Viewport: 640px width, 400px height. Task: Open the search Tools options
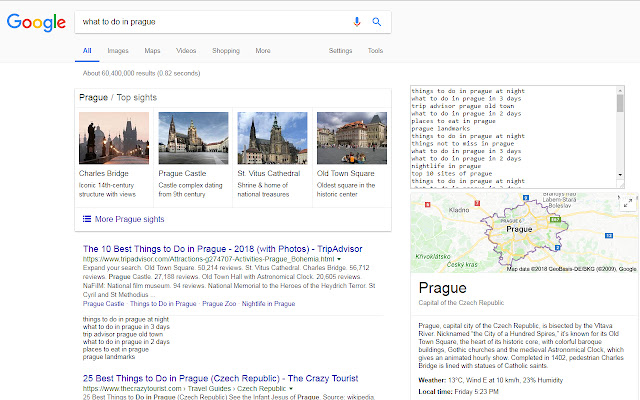click(375, 50)
